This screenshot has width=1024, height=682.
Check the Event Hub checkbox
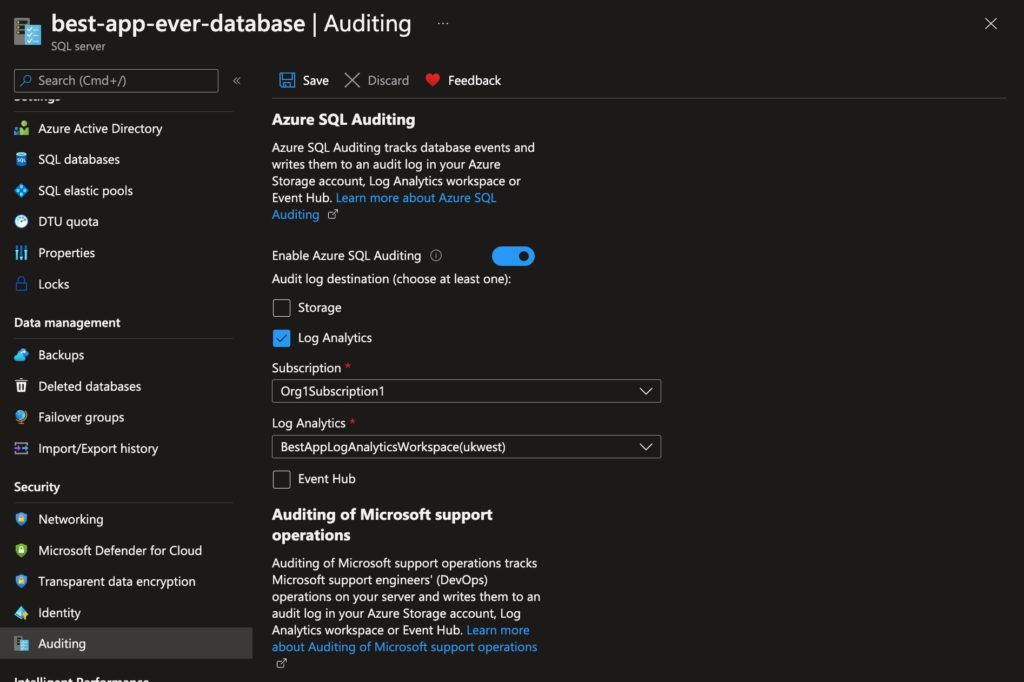281,479
